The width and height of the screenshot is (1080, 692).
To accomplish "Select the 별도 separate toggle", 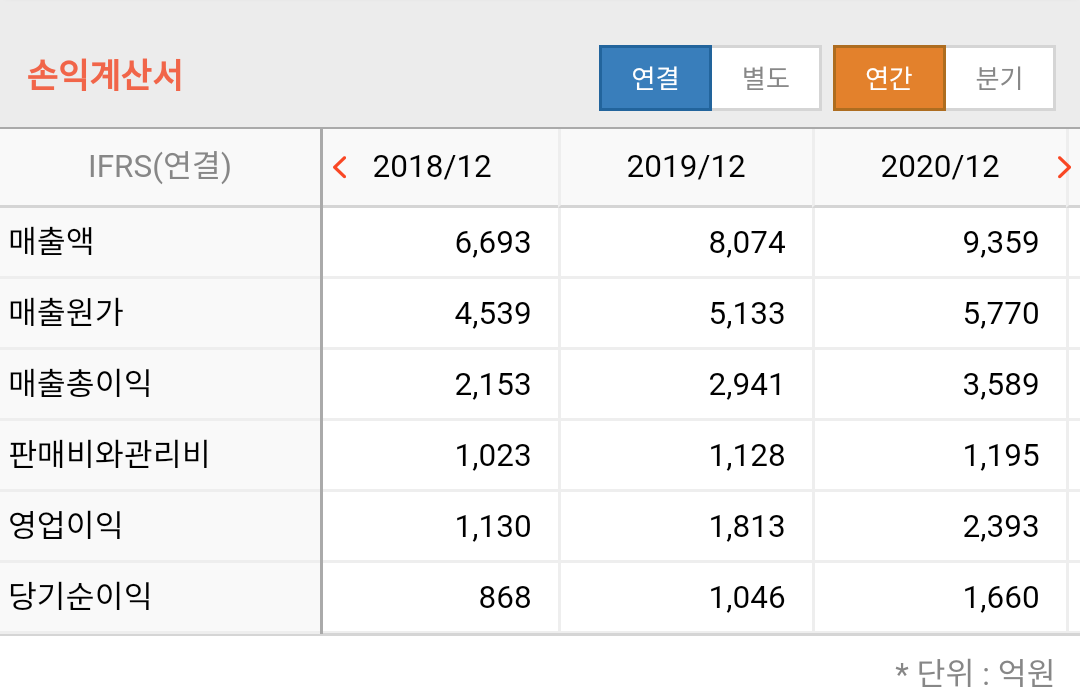I will pyautogui.click(x=766, y=78).
